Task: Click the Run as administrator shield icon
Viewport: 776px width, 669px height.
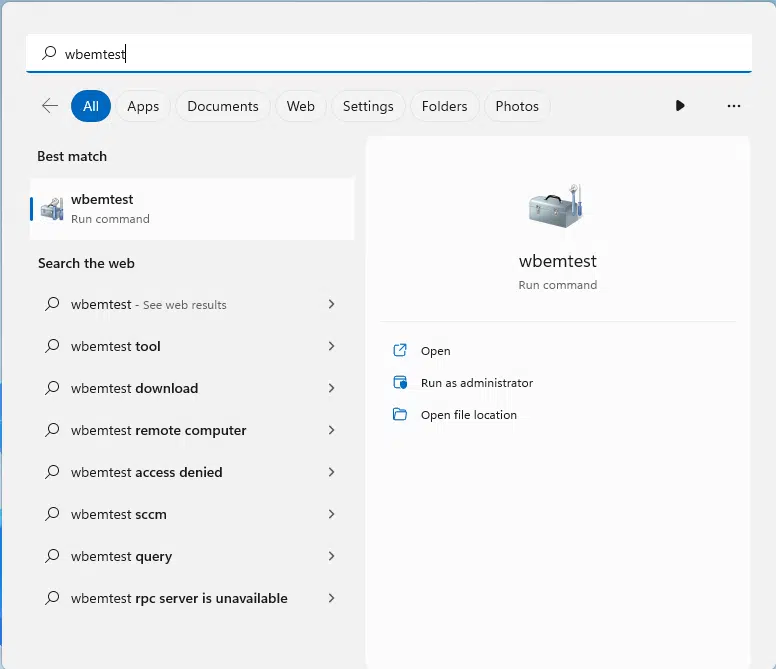Action: (400, 383)
